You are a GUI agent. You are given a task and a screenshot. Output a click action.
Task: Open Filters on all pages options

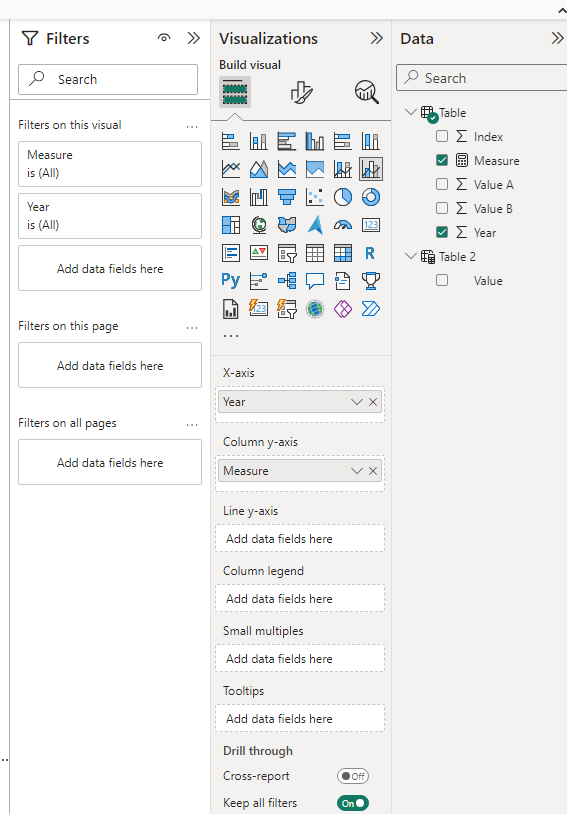[x=192, y=425]
